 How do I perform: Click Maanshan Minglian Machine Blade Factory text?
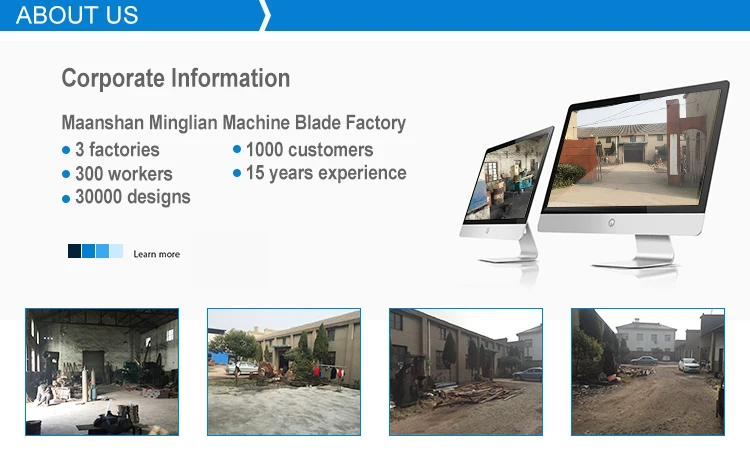[233, 123]
